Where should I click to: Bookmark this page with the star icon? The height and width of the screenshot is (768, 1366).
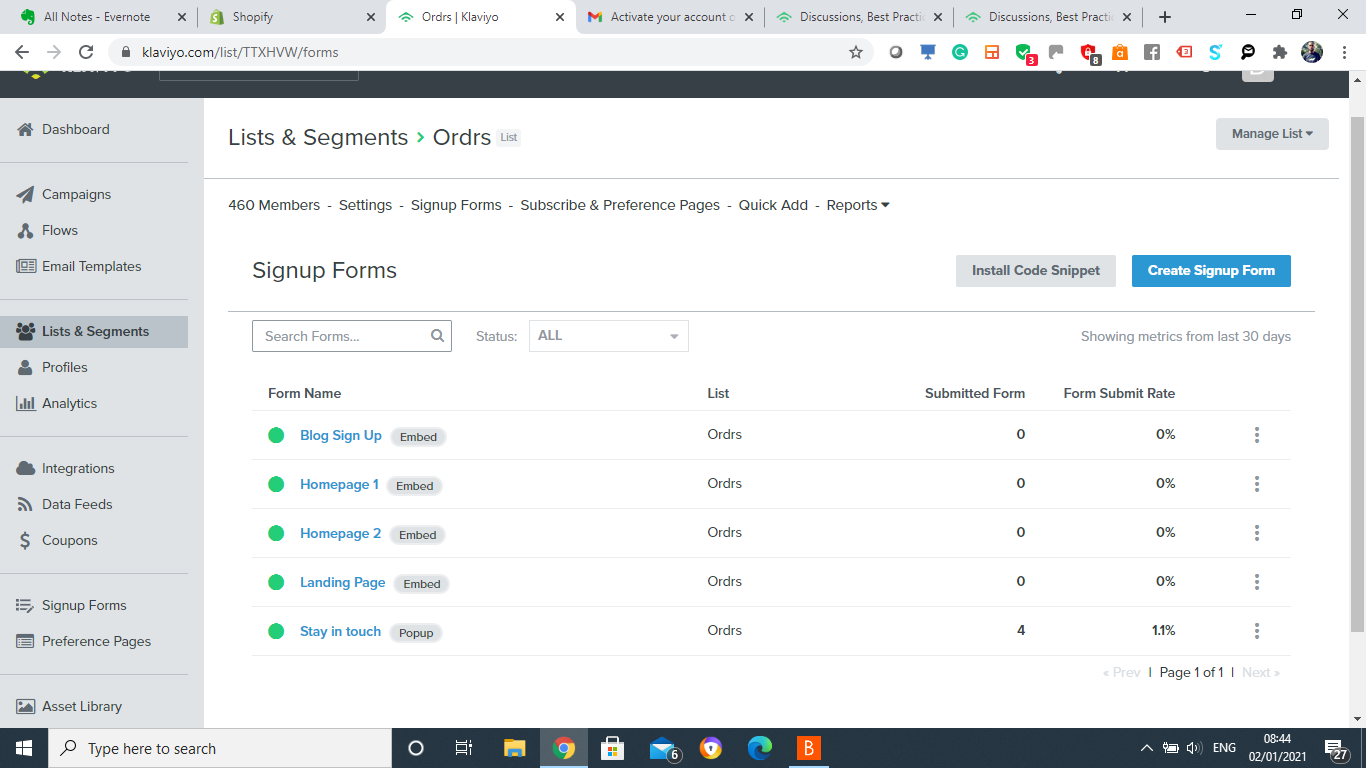pyautogui.click(x=856, y=52)
